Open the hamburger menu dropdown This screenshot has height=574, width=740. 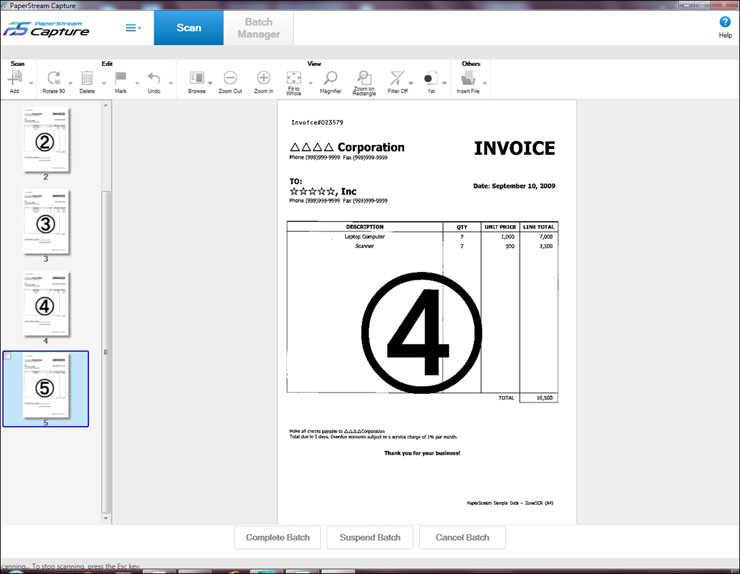pyautogui.click(x=132, y=28)
